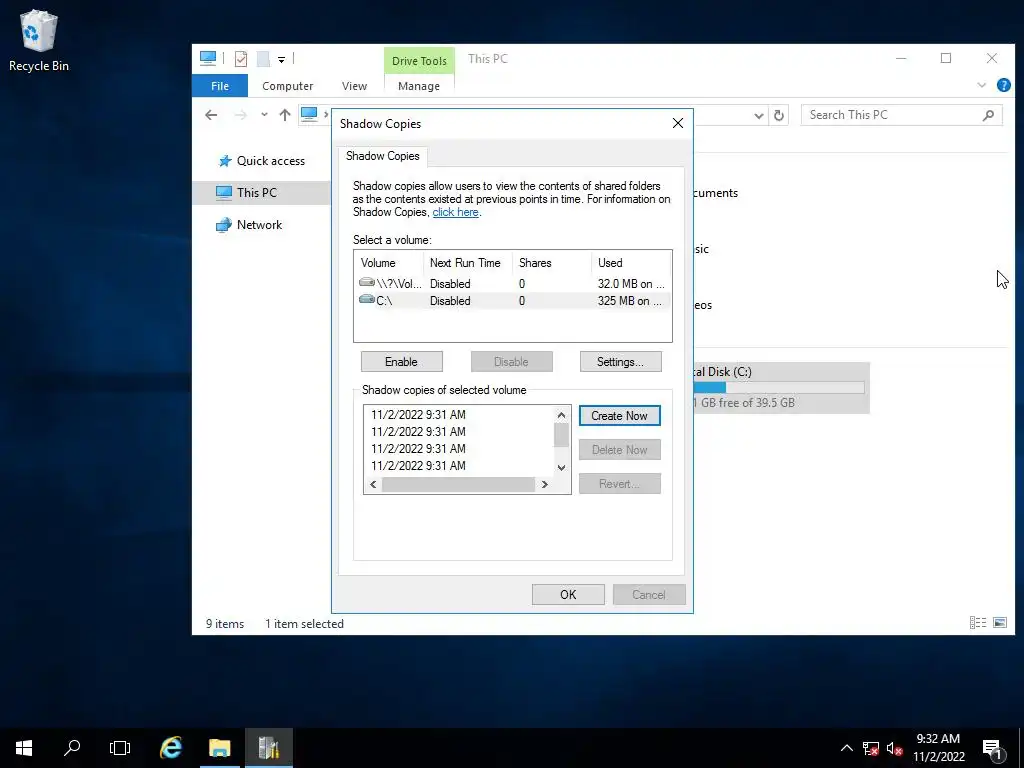Select Quick access in navigation pane

(261, 161)
